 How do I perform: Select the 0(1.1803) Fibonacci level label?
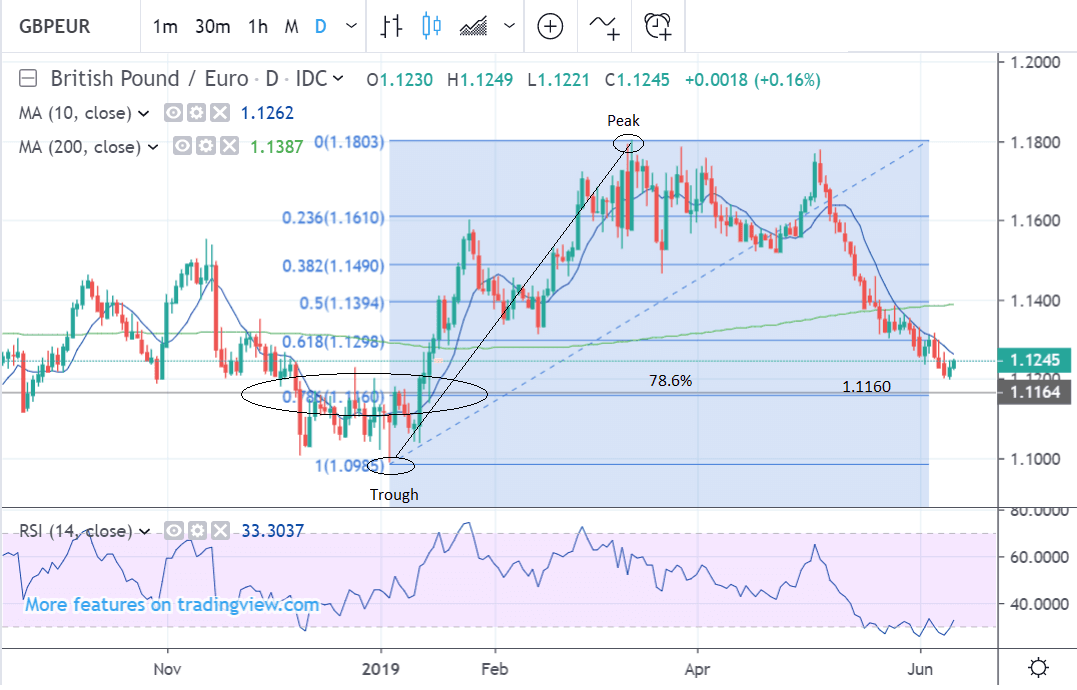click(x=350, y=142)
